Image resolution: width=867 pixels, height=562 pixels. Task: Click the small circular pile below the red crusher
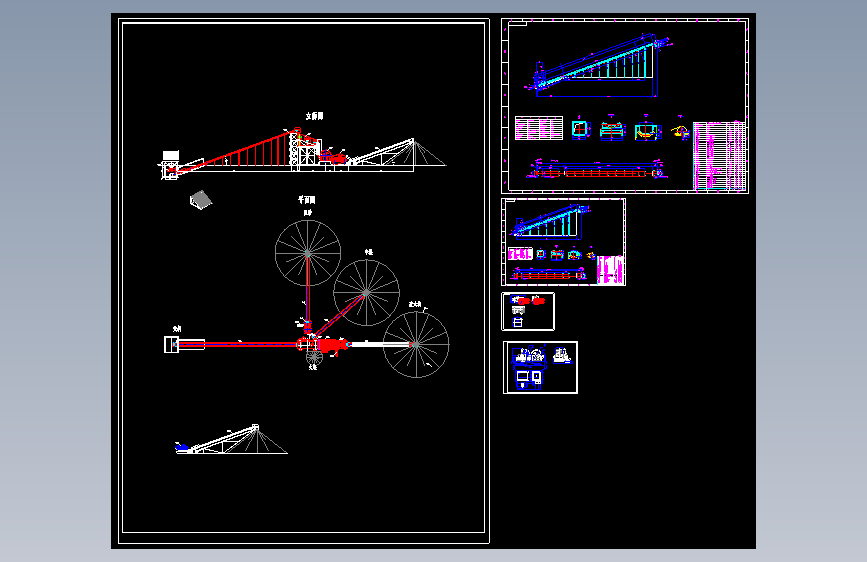click(314, 356)
